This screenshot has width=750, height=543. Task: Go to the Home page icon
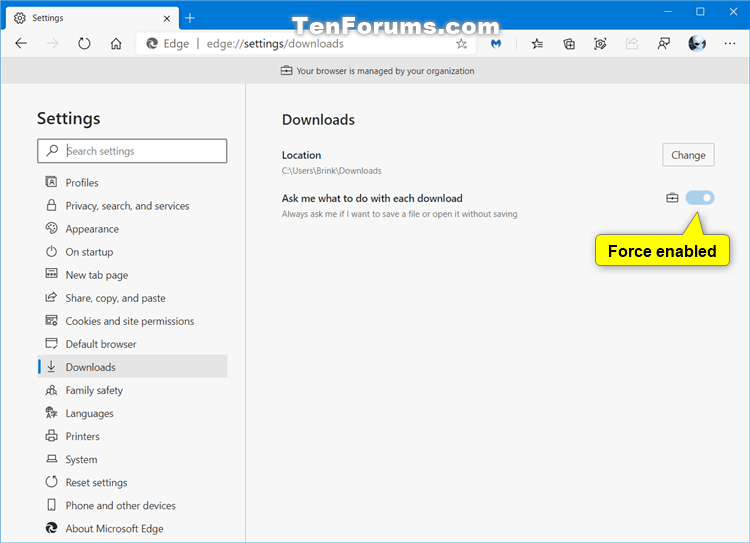click(x=116, y=44)
